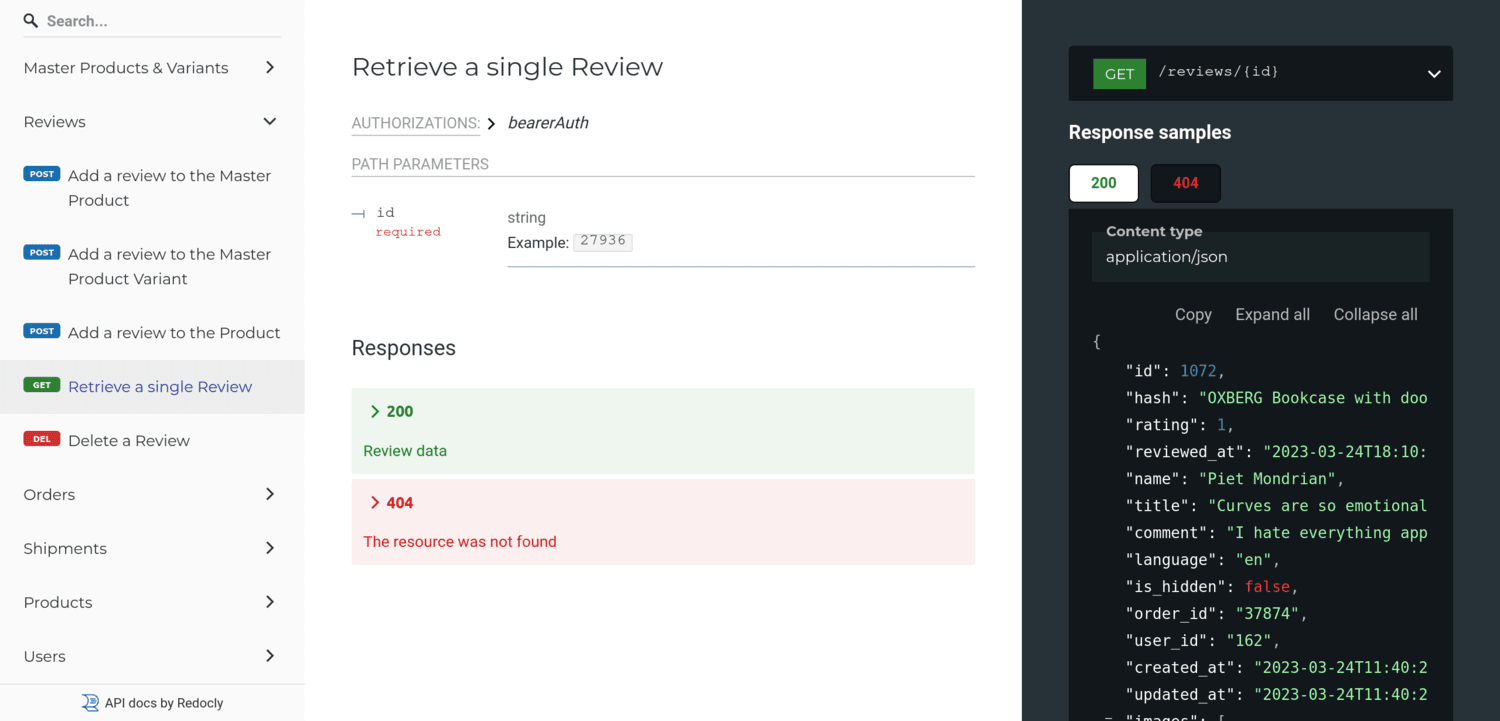Open "Add a review to the Master Product Variant"
The height and width of the screenshot is (721, 1500).
[x=168, y=266]
